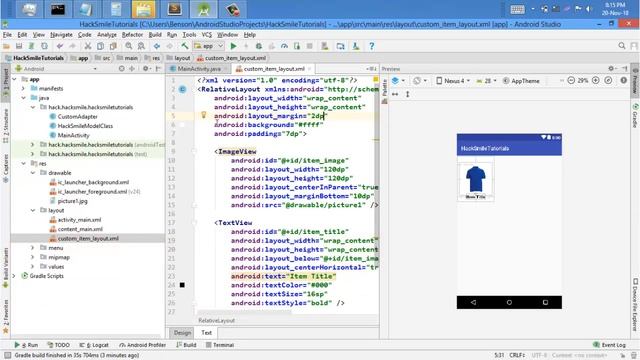Open Preview panel settings gear
The height and width of the screenshot is (360, 640).
point(611,69)
